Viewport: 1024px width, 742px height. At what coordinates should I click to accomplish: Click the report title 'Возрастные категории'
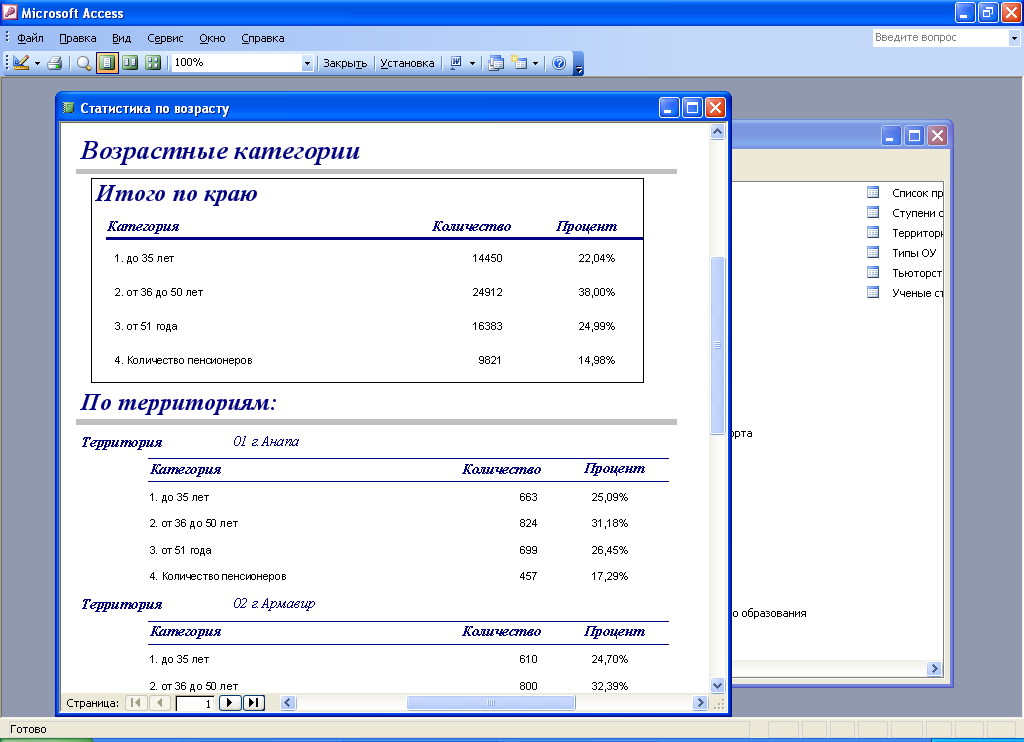coord(220,151)
